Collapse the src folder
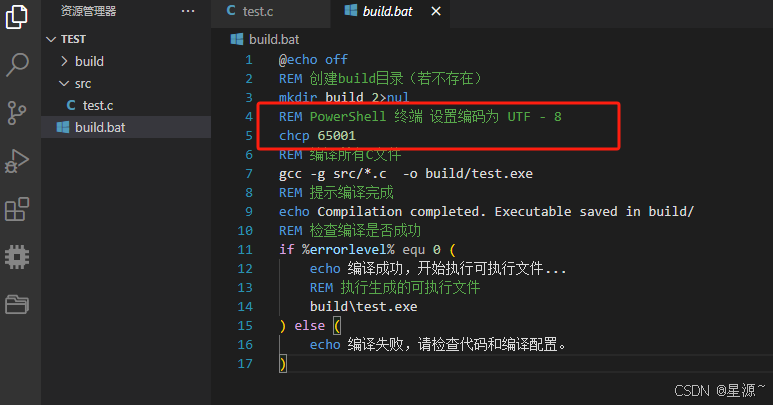The height and width of the screenshot is (405, 773). coord(64,83)
